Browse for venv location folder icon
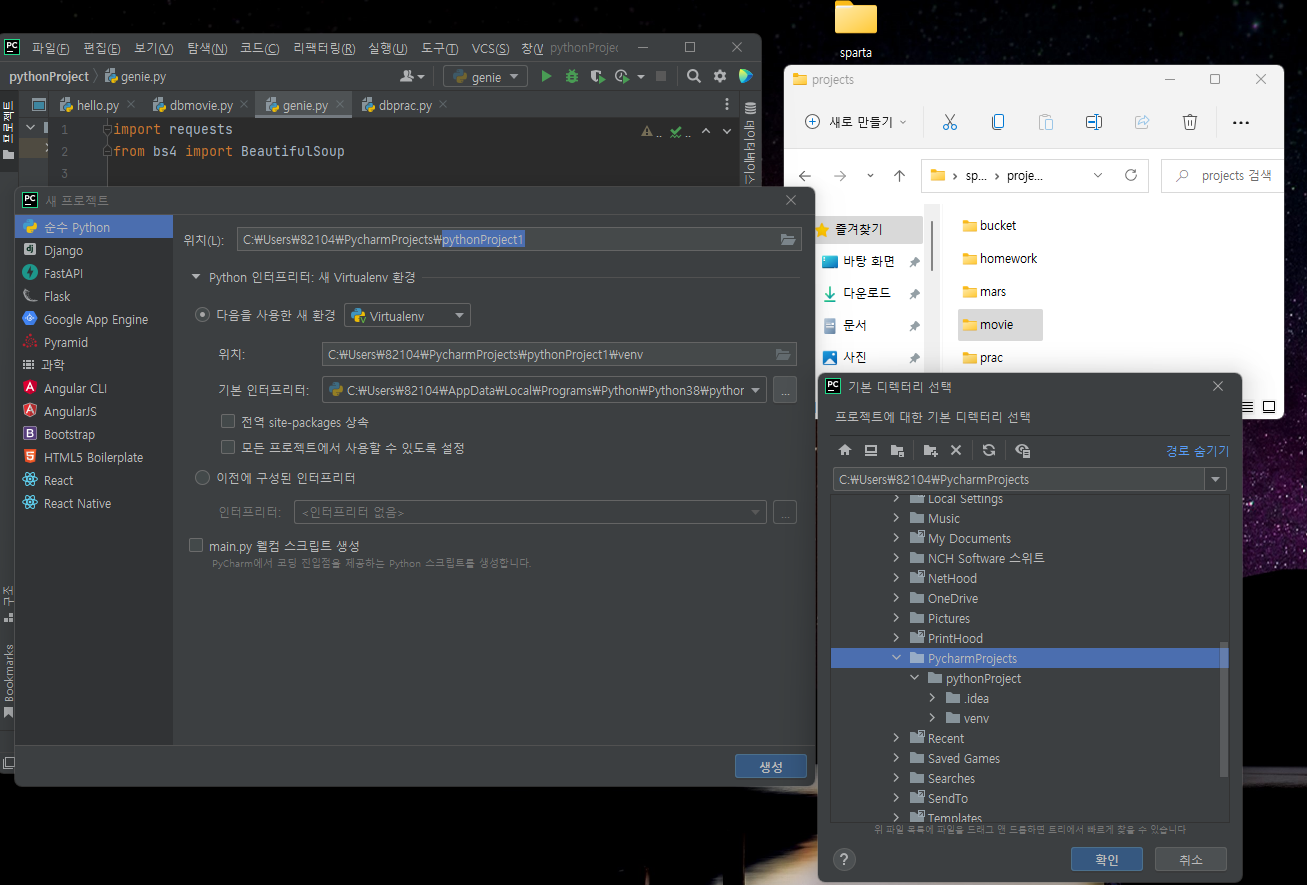 784,354
